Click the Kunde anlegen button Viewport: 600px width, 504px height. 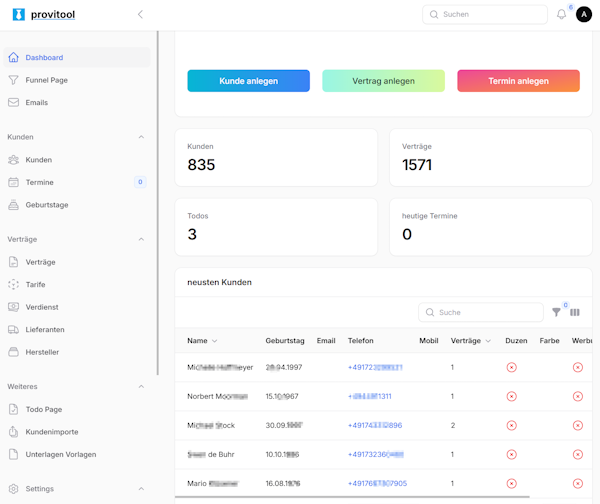point(249,81)
